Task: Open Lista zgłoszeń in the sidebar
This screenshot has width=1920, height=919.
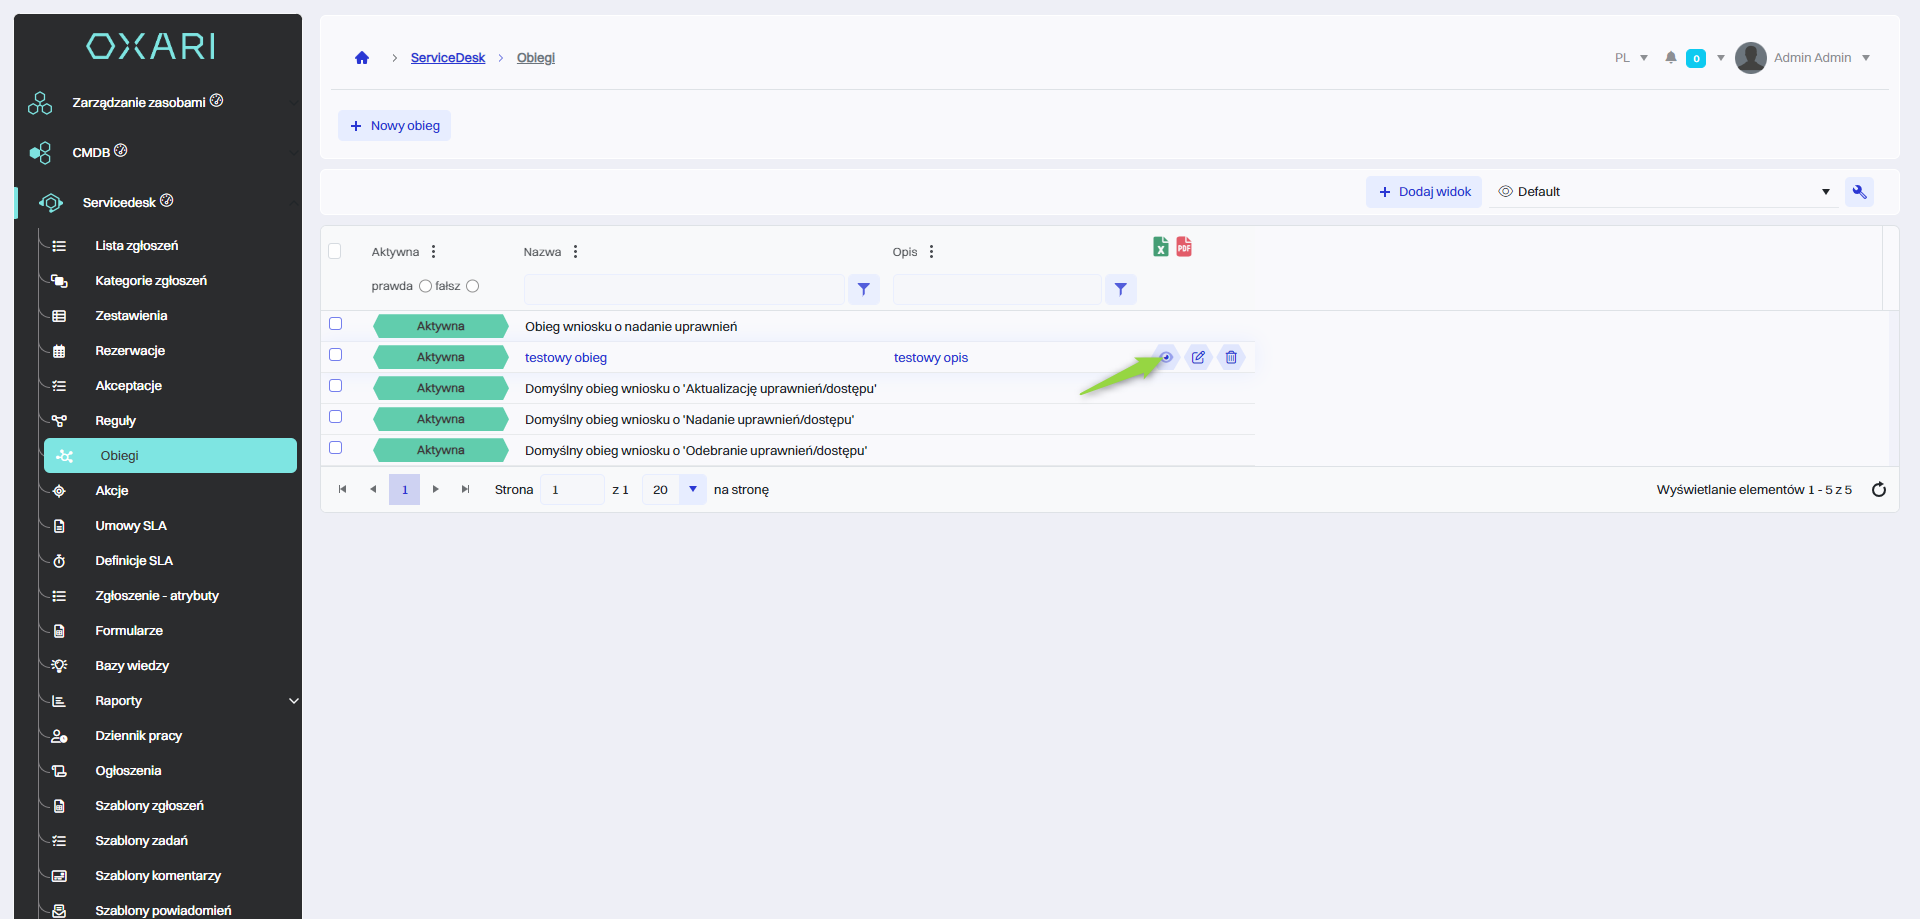Action: [x=137, y=246]
